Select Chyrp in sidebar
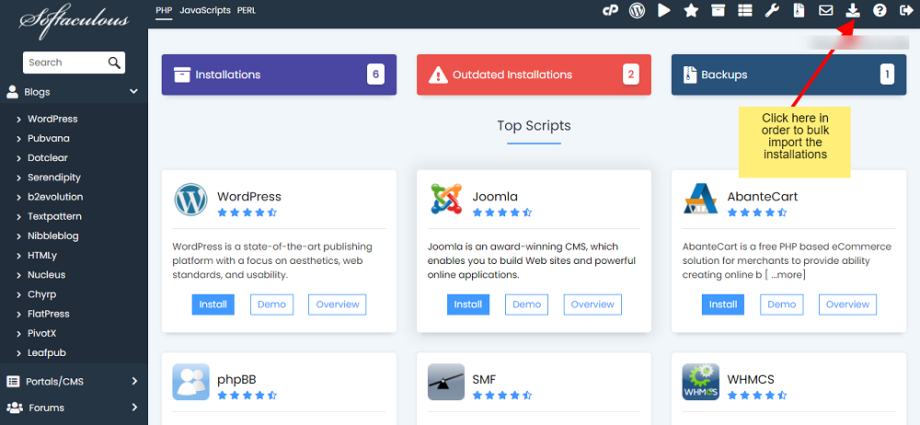The height and width of the screenshot is (425, 920). tap(42, 294)
